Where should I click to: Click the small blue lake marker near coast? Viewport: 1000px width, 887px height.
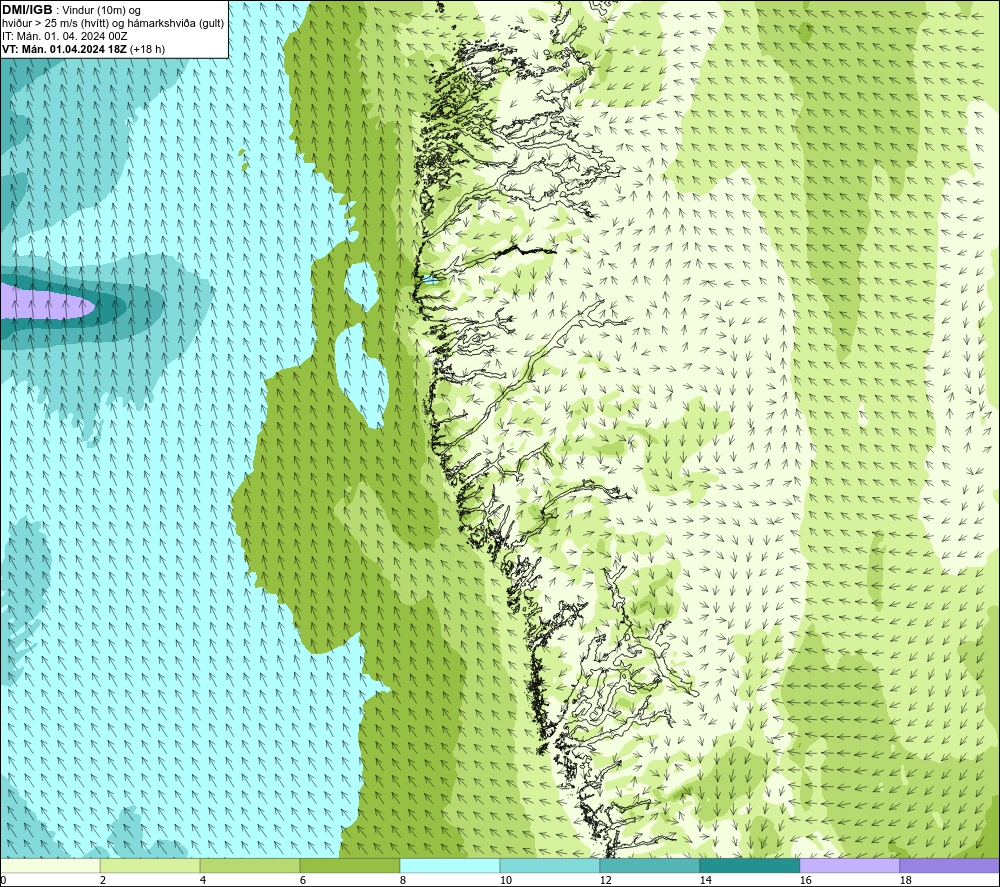(x=431, y=279)
